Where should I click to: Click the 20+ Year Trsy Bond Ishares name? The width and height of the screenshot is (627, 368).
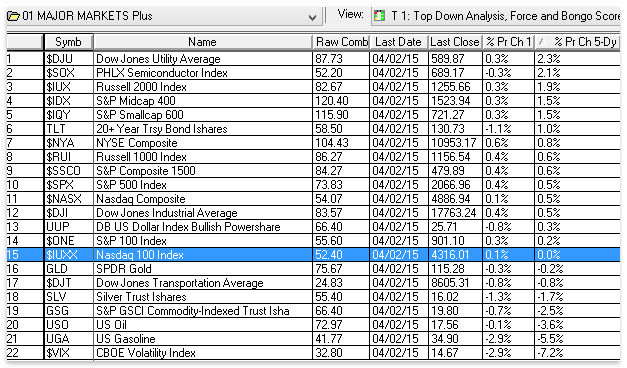tap(162, 129)
